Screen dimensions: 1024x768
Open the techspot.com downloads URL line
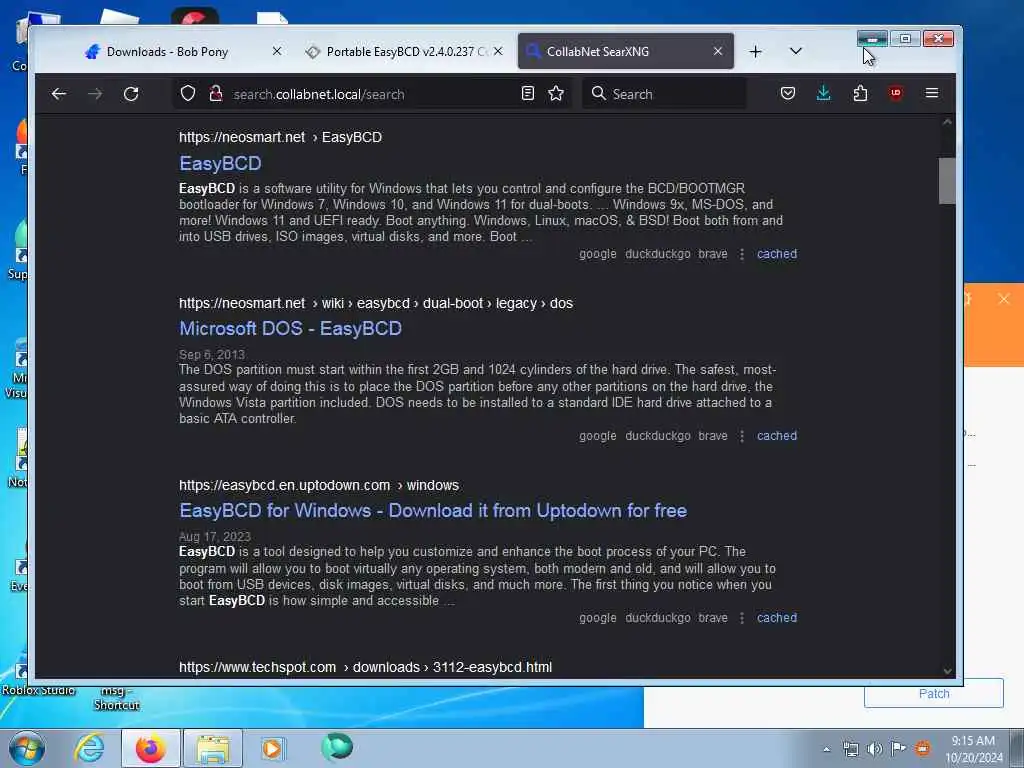[365, 667]
